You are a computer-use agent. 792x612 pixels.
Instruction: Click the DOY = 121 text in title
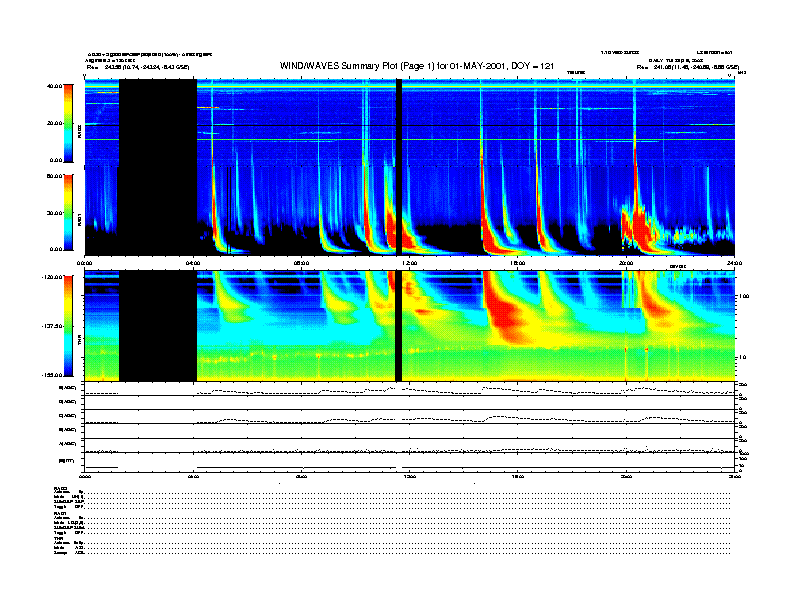pos(532,66)
